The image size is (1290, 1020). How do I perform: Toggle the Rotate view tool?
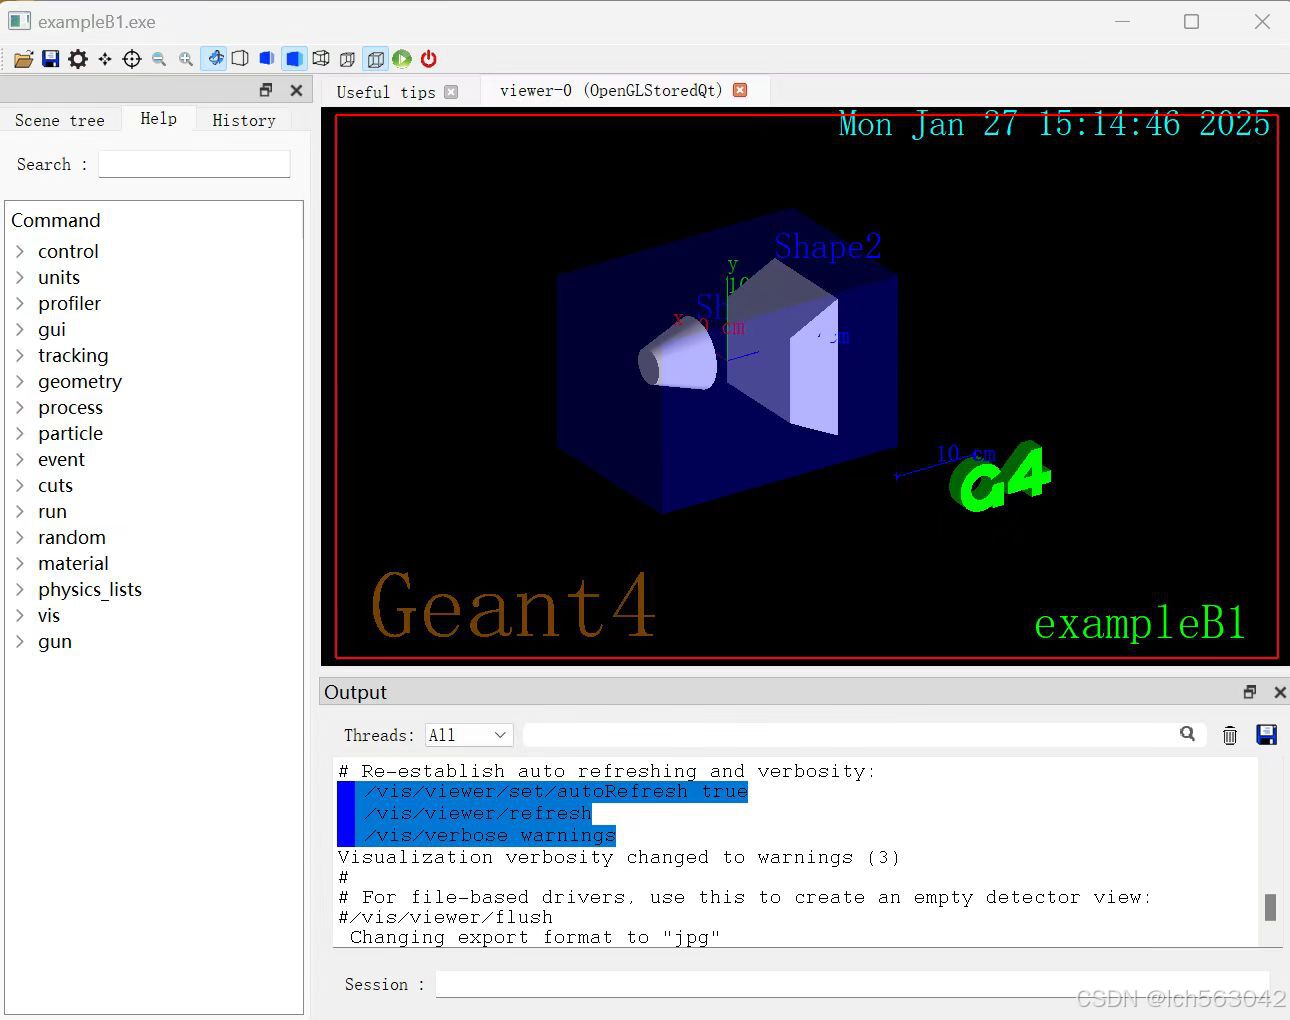coord(214,58)
